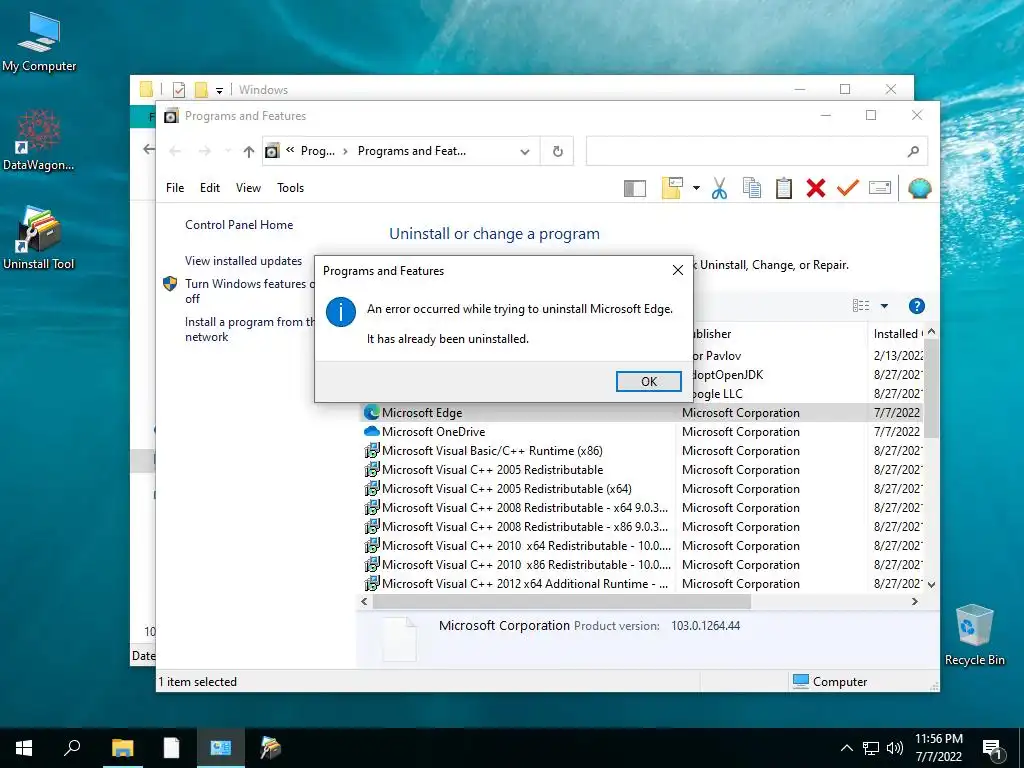The image size is (1024, 768).
Task: Click the magnifier search icon
Action: click(x=913, y=152)
